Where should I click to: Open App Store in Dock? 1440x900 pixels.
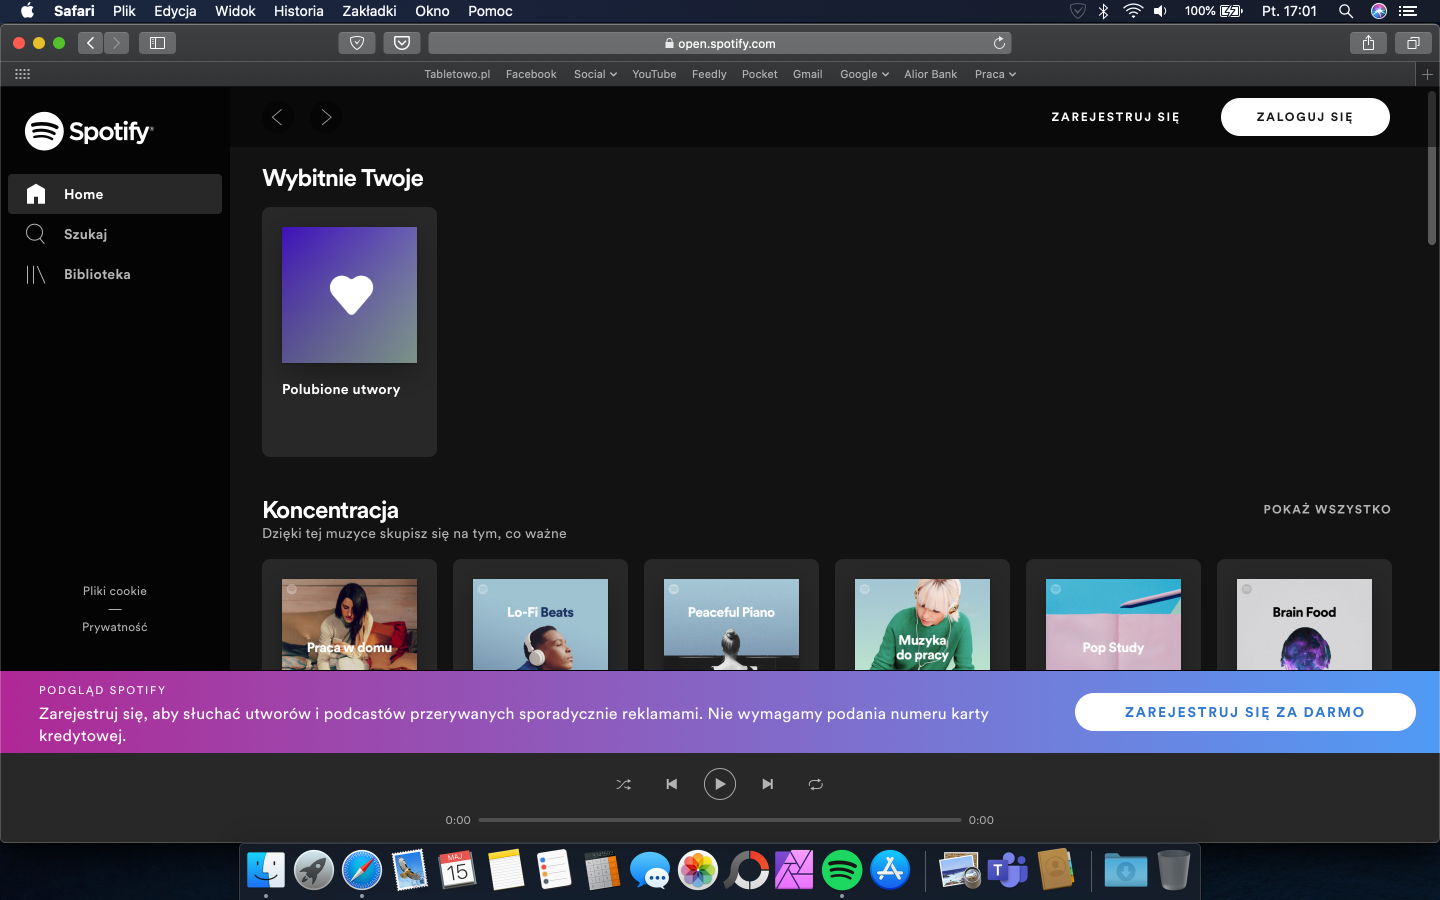click(x=890, y=870)
